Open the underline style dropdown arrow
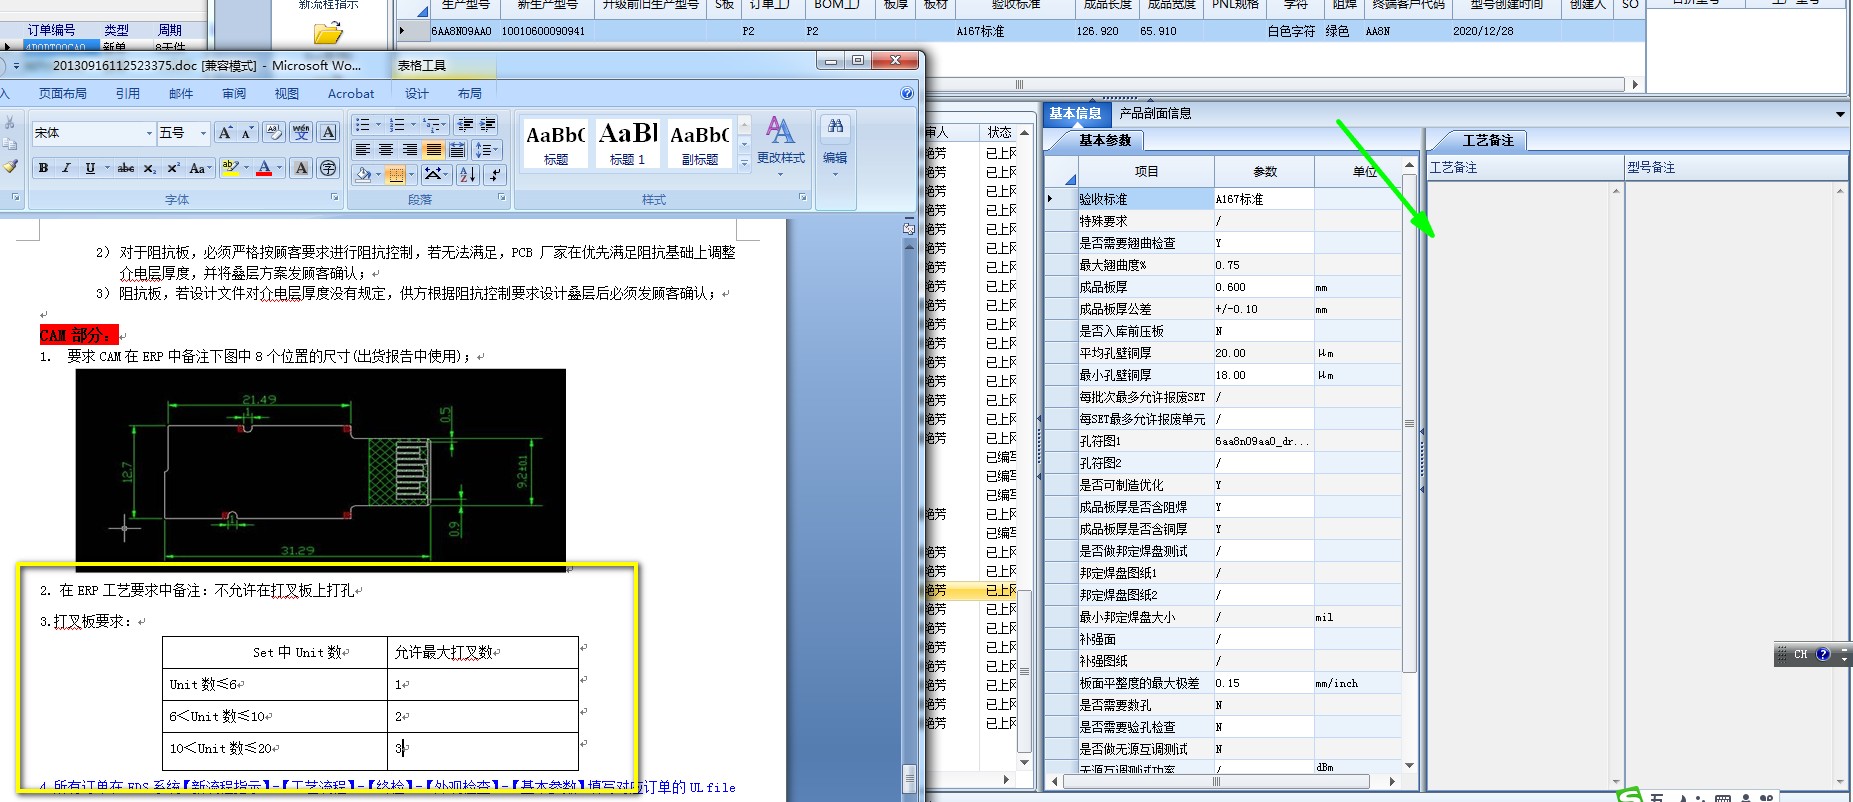The image size is (1853, 802). point(105,168)
